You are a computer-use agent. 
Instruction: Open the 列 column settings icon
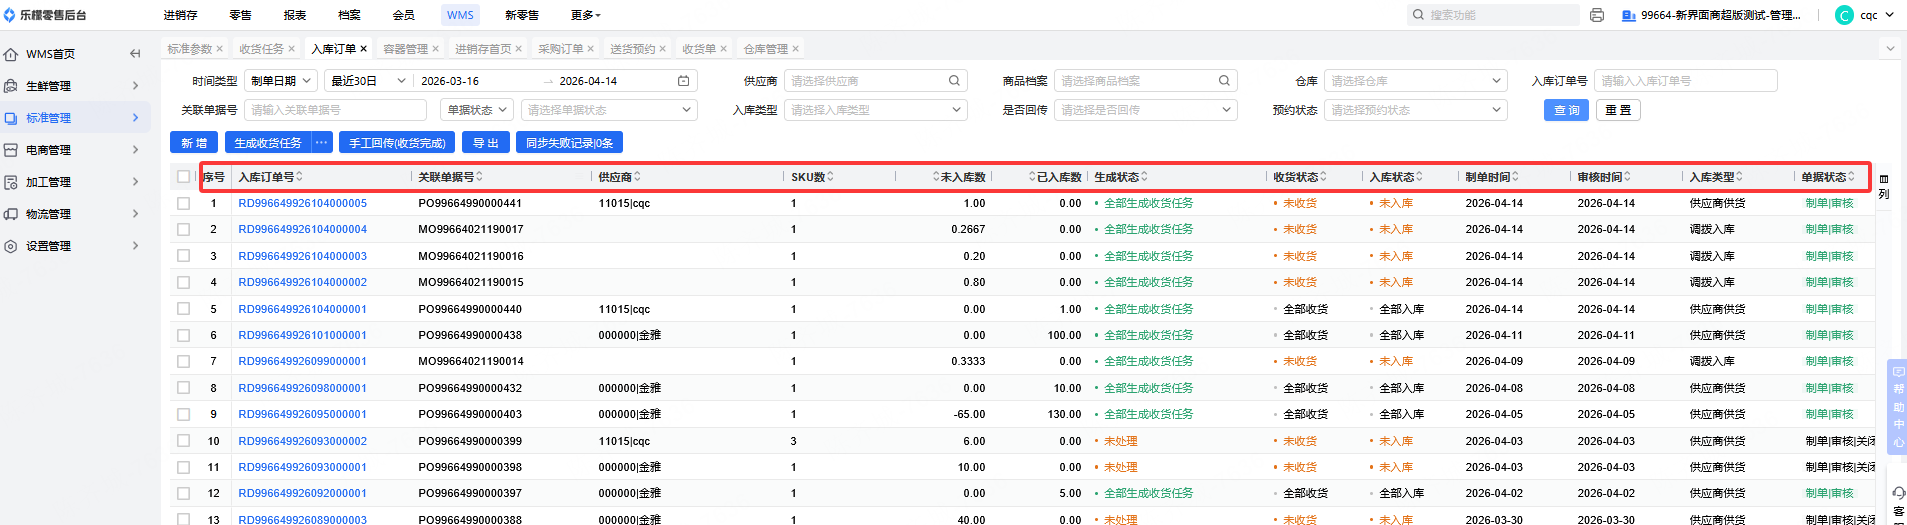pos(1884,187)
